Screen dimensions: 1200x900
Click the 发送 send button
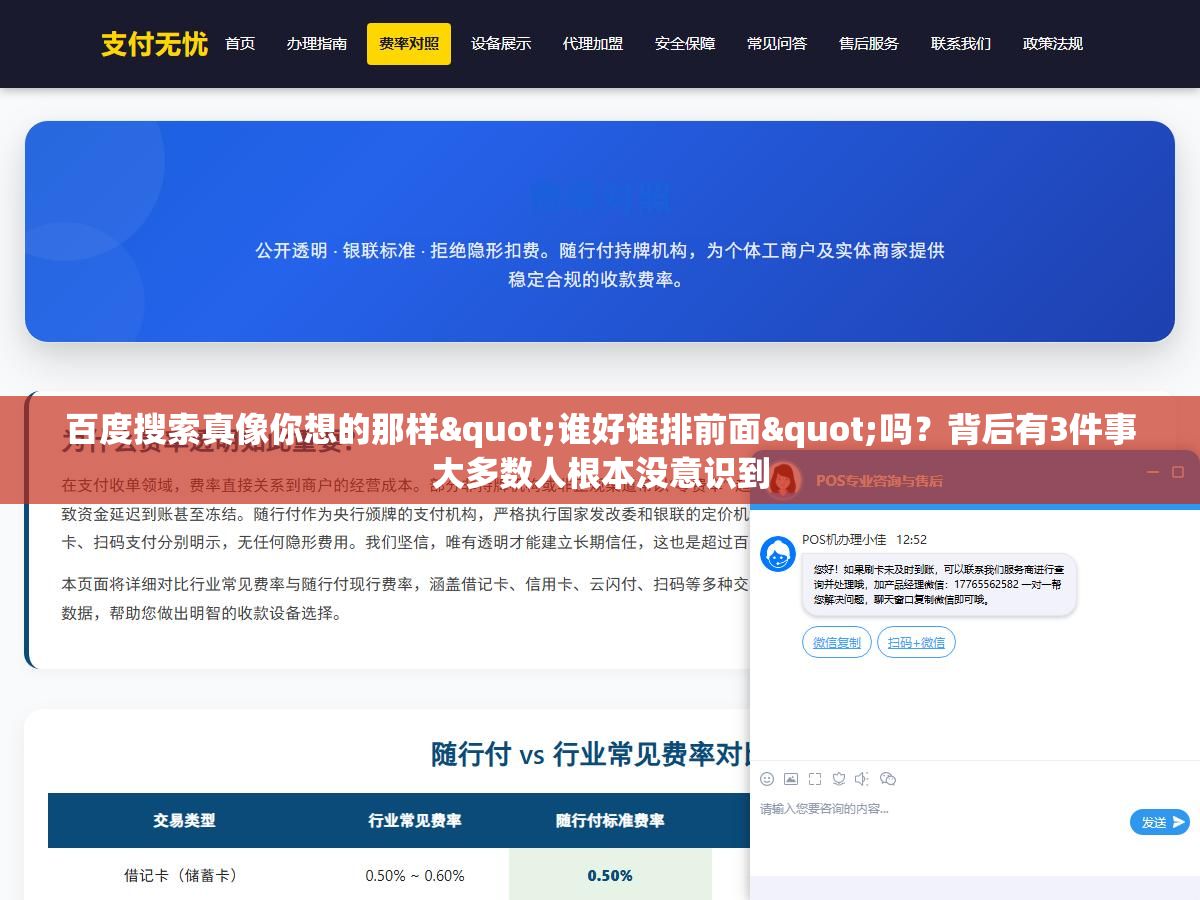point(1160,822)
